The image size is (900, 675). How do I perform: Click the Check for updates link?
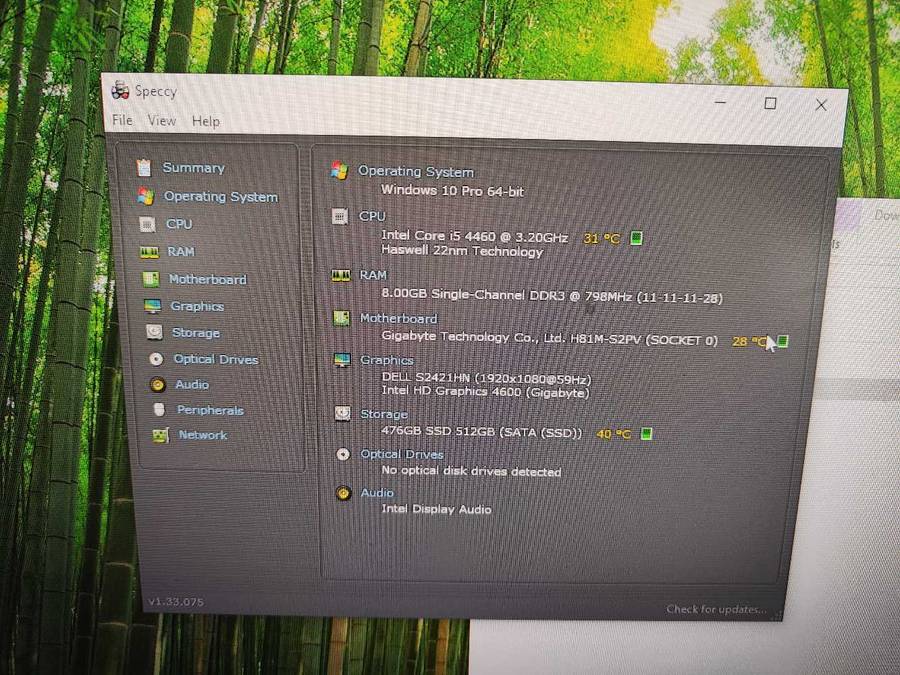(x=716, y=609)
